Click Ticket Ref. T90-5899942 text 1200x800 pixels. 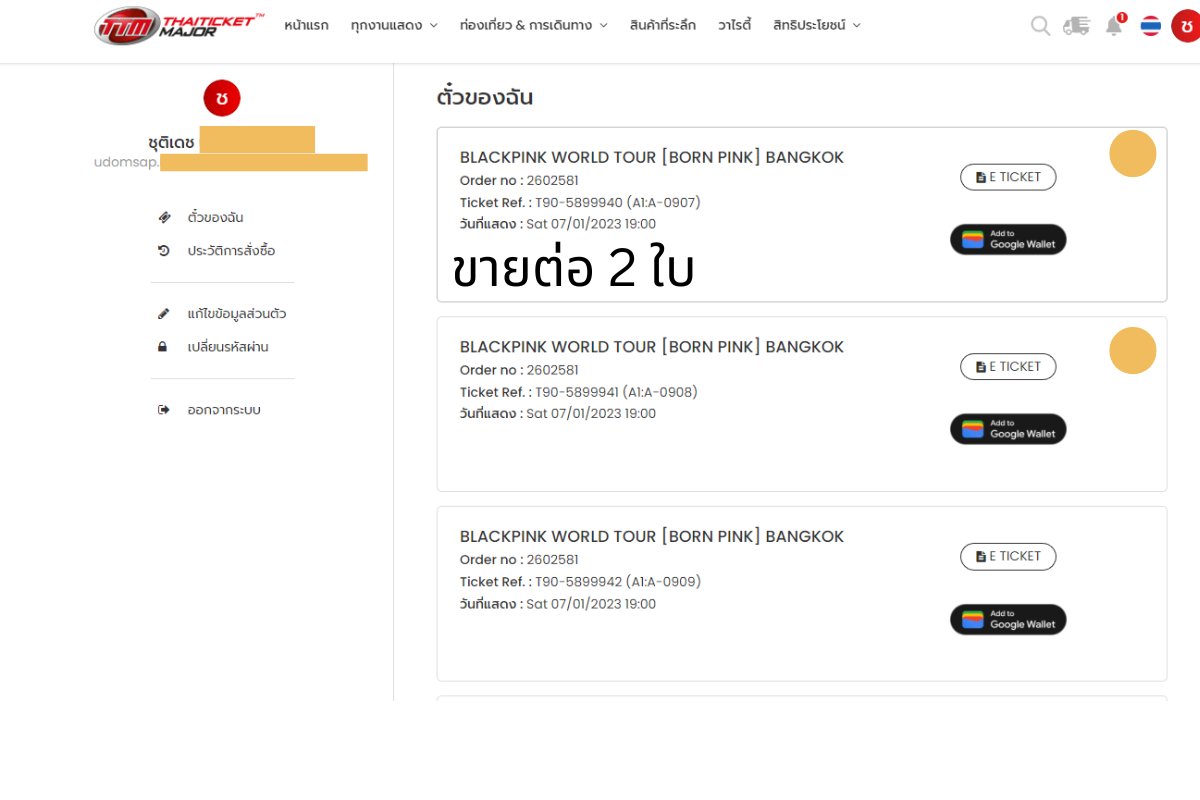tap(580, 582)
